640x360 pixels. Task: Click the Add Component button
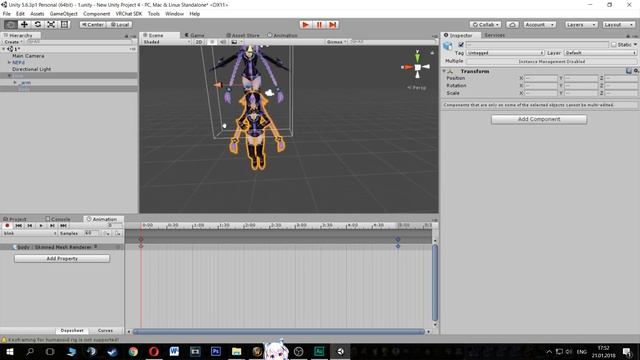coord(539,119)
